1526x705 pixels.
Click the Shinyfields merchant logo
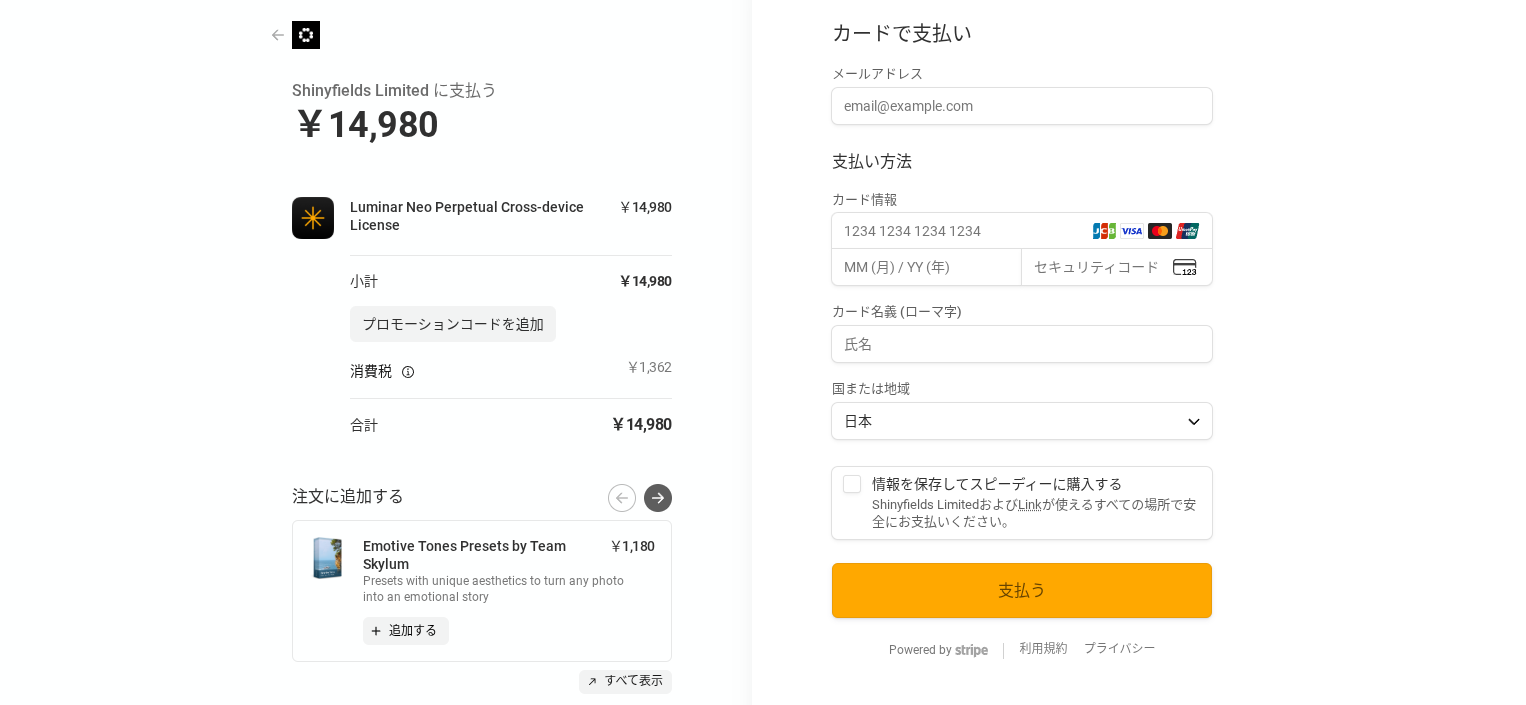[306, 35]
